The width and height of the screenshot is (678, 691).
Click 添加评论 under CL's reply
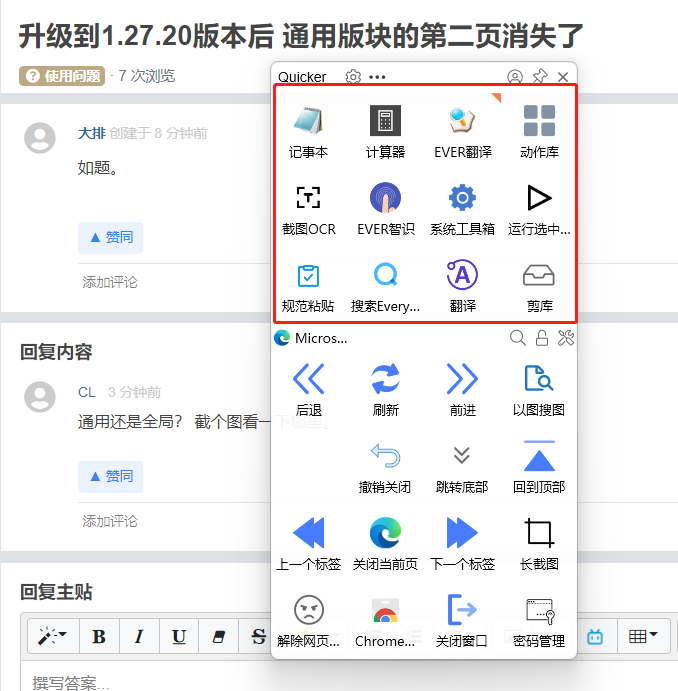click(110, 521)
